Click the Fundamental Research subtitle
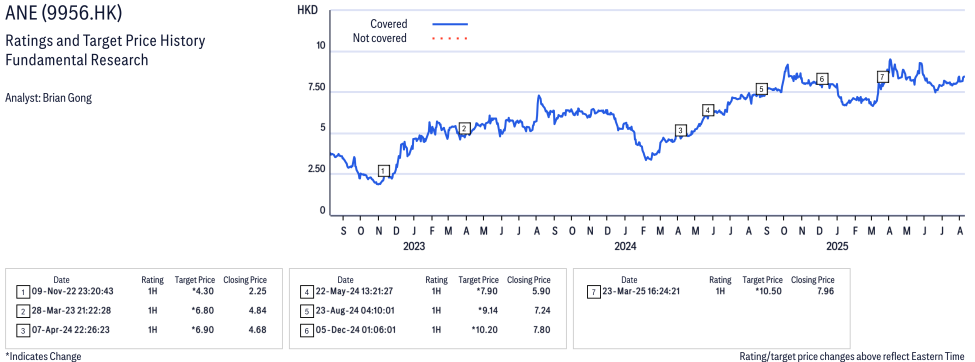Viewport: 975px width, 362px height. pyautogui.click(x=76, y=60)
